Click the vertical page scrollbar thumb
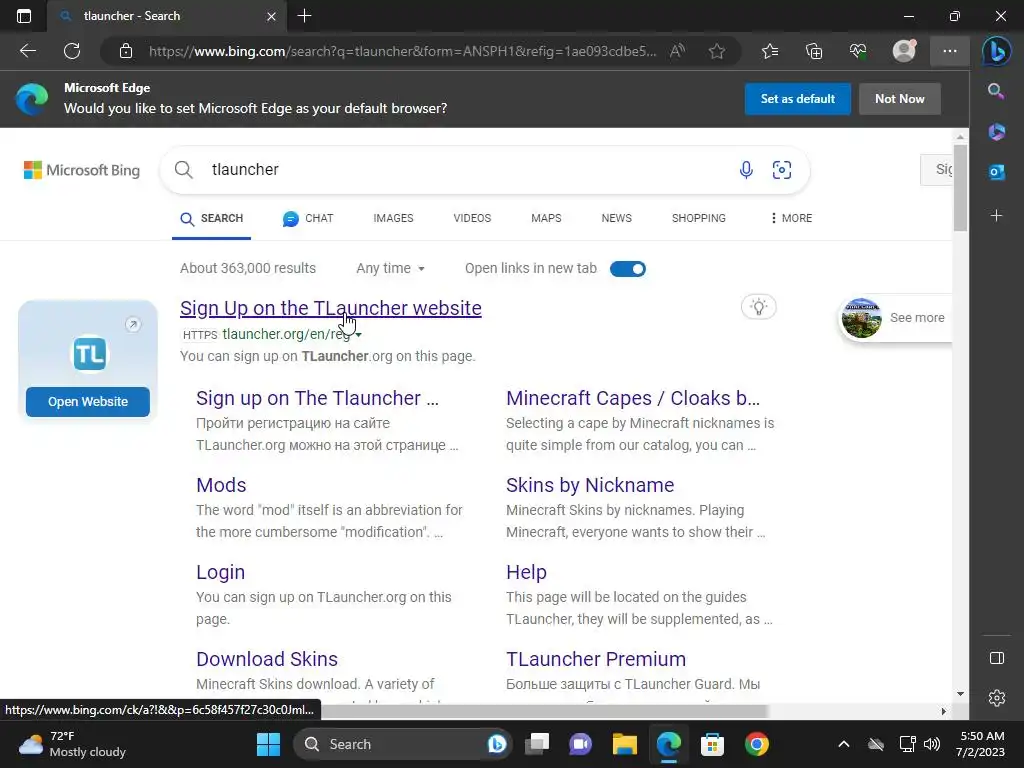Screen dimensions: 1024x768 click(959, 187)
